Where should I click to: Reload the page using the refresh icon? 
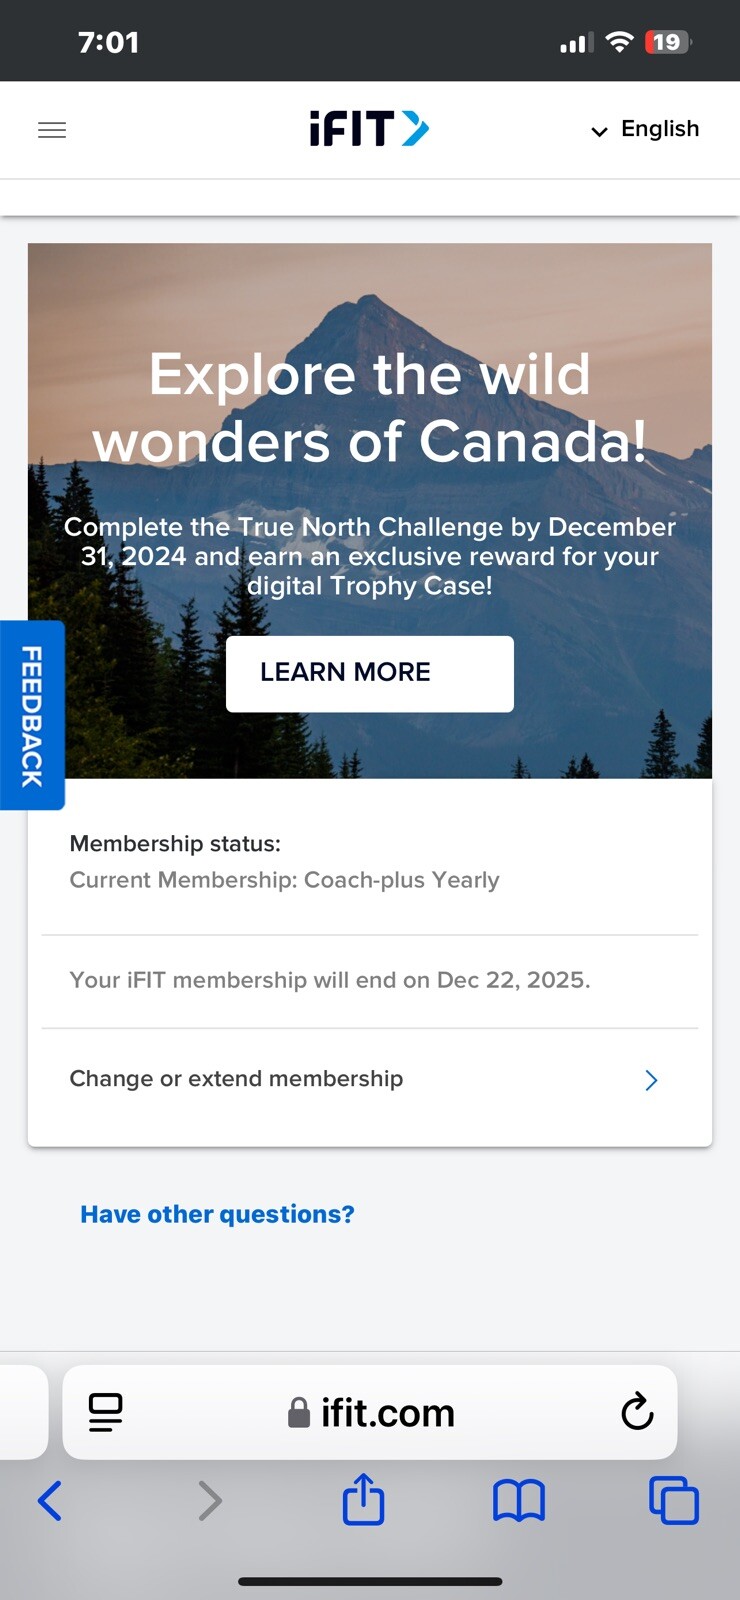click(x=637, y=1412)
